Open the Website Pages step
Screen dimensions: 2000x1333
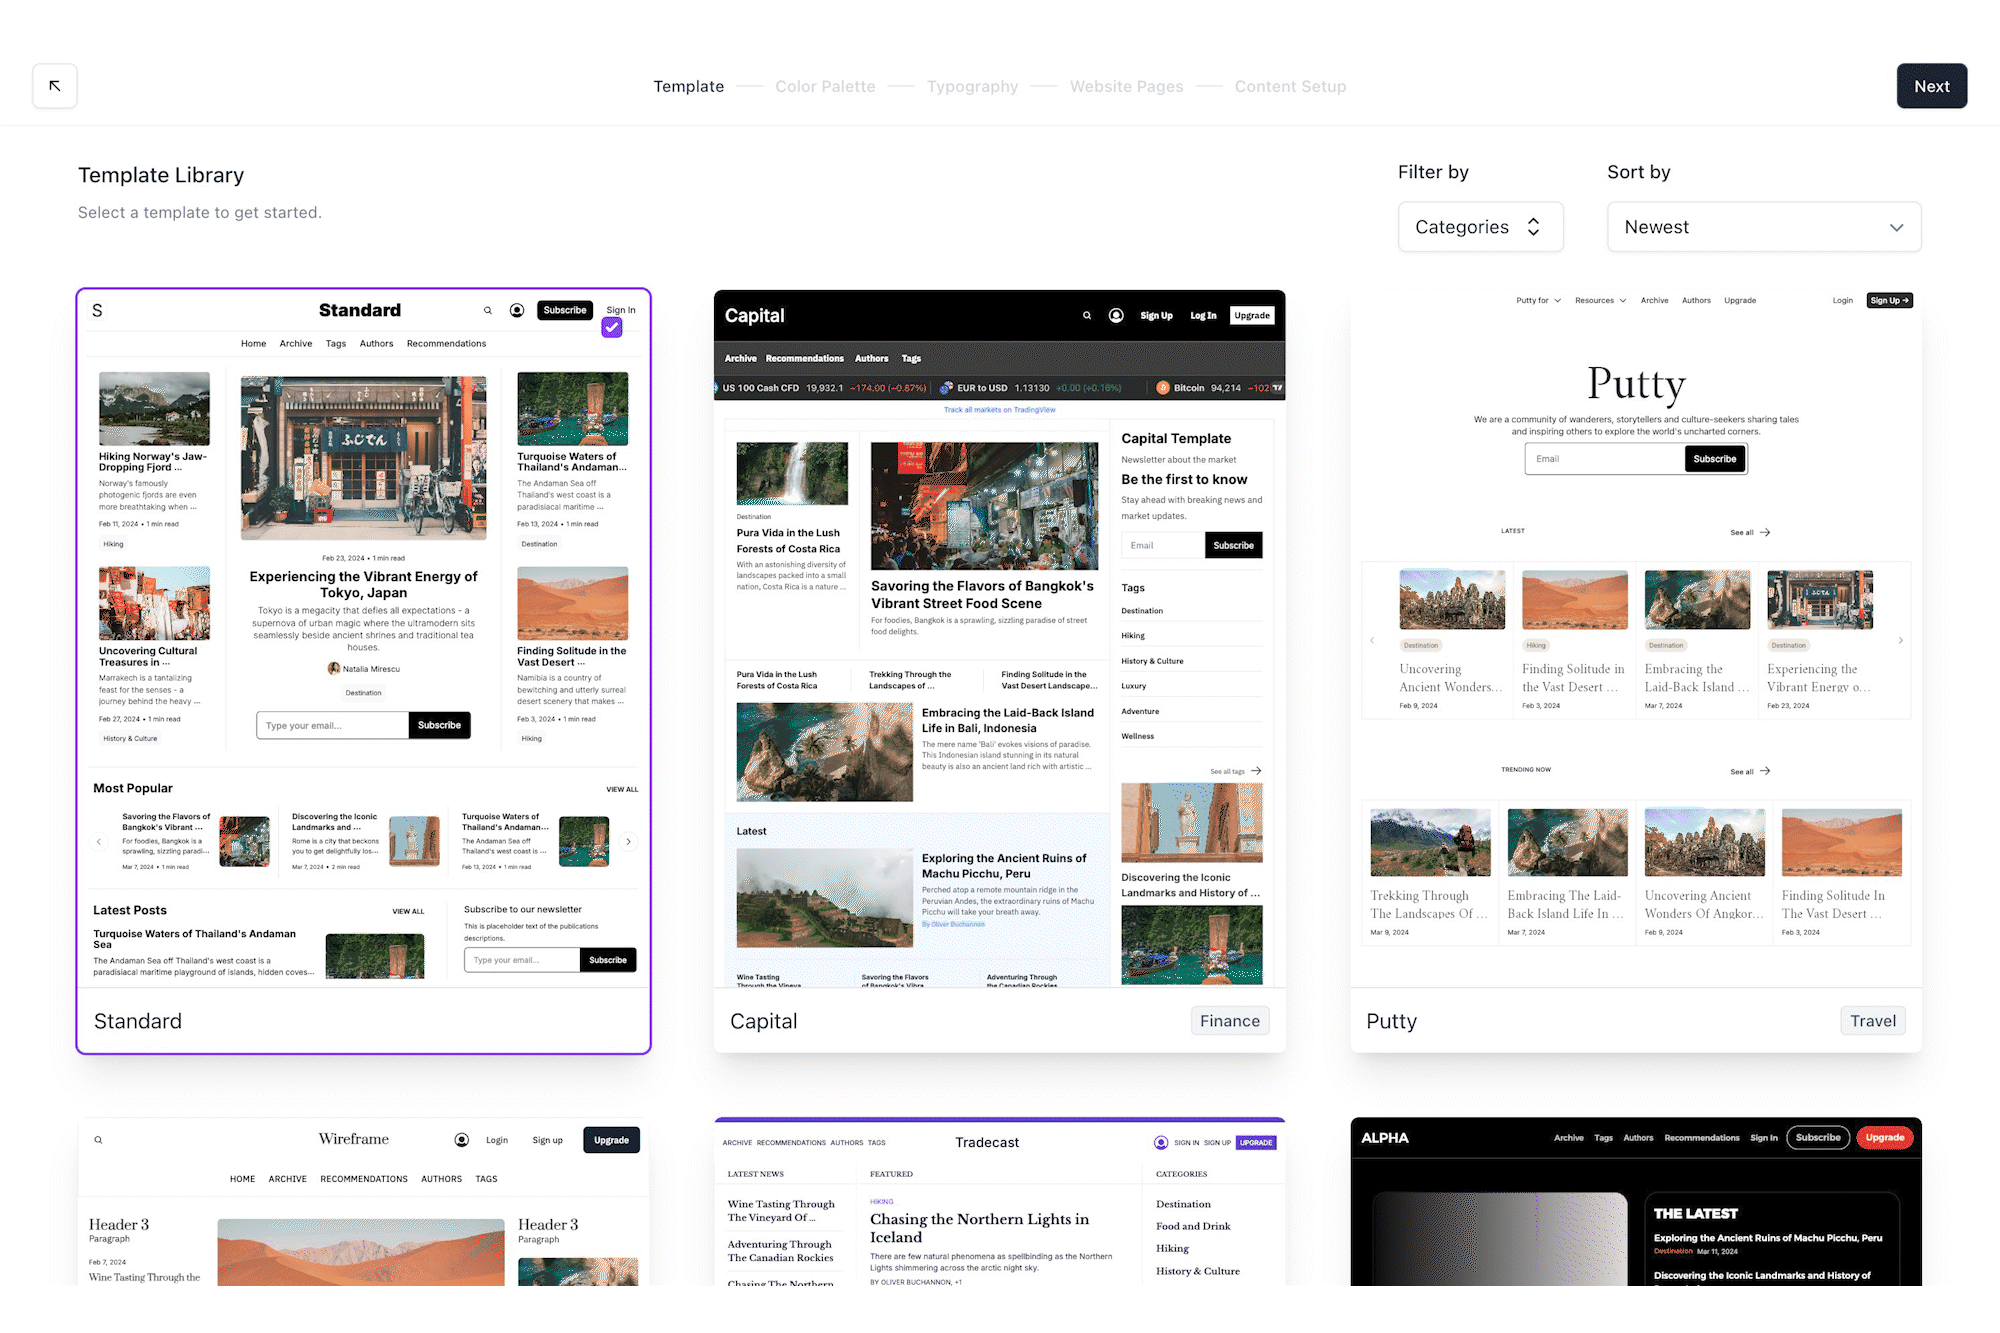coord(1126,87)
